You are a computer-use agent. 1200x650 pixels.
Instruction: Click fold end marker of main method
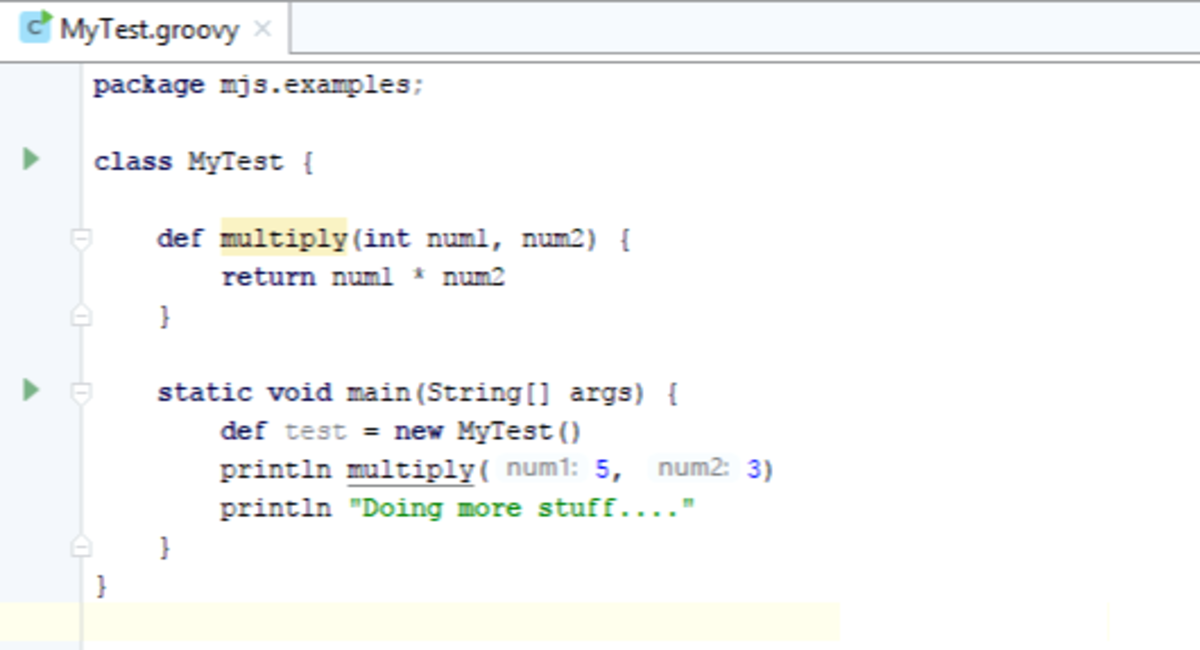81,547
